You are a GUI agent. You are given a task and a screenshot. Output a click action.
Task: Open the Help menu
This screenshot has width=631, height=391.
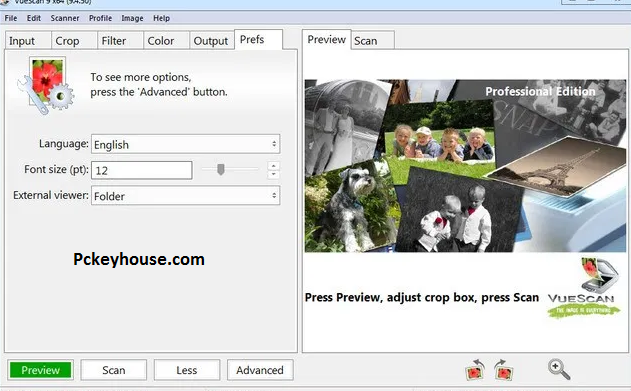point(161,18)
